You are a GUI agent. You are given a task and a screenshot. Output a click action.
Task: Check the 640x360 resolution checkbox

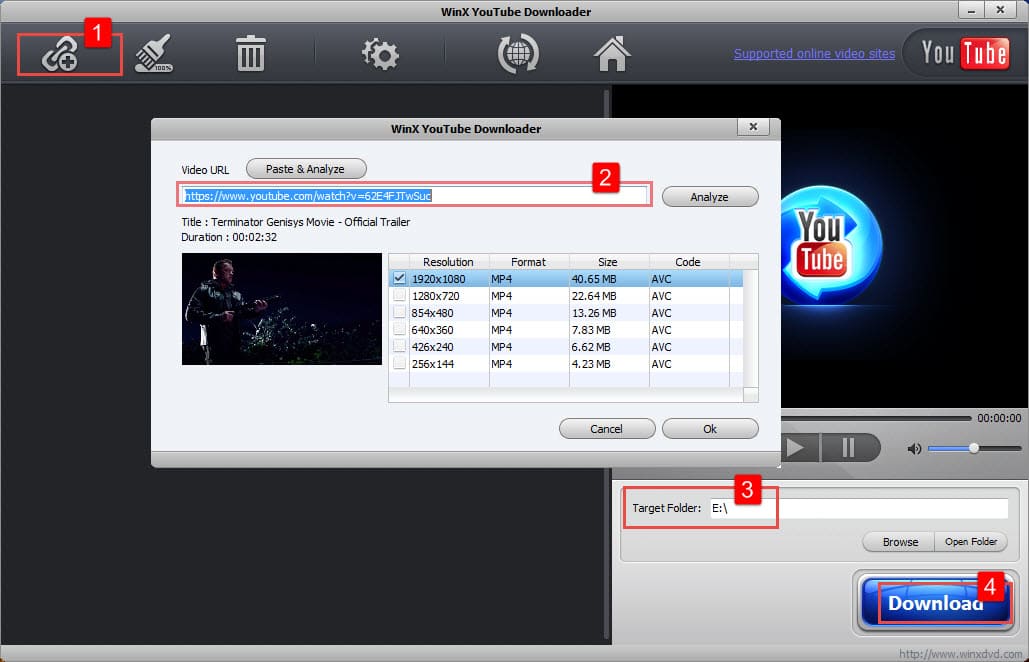point(399,329)
